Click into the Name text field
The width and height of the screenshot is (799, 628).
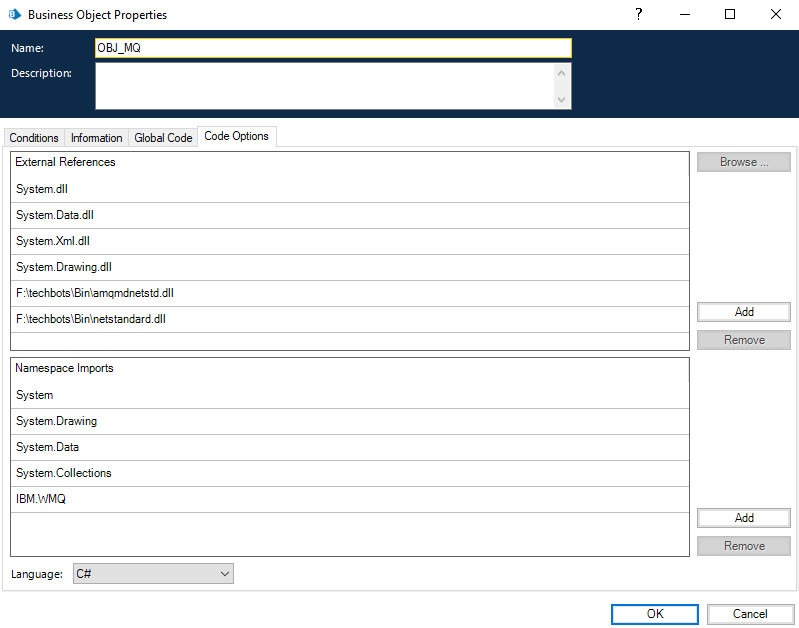click(333, 48)
